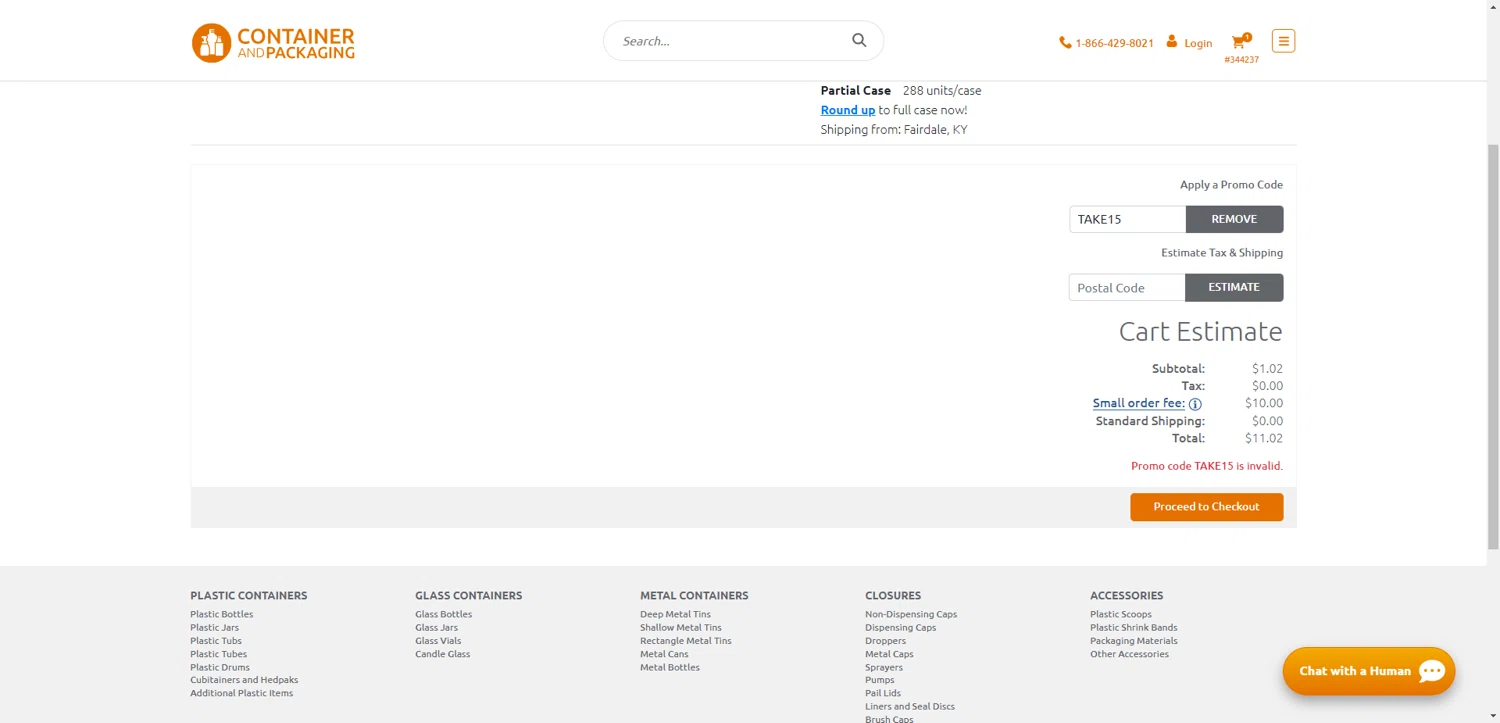Open Liners and Seal Discs link

click(x=910, y=706)
